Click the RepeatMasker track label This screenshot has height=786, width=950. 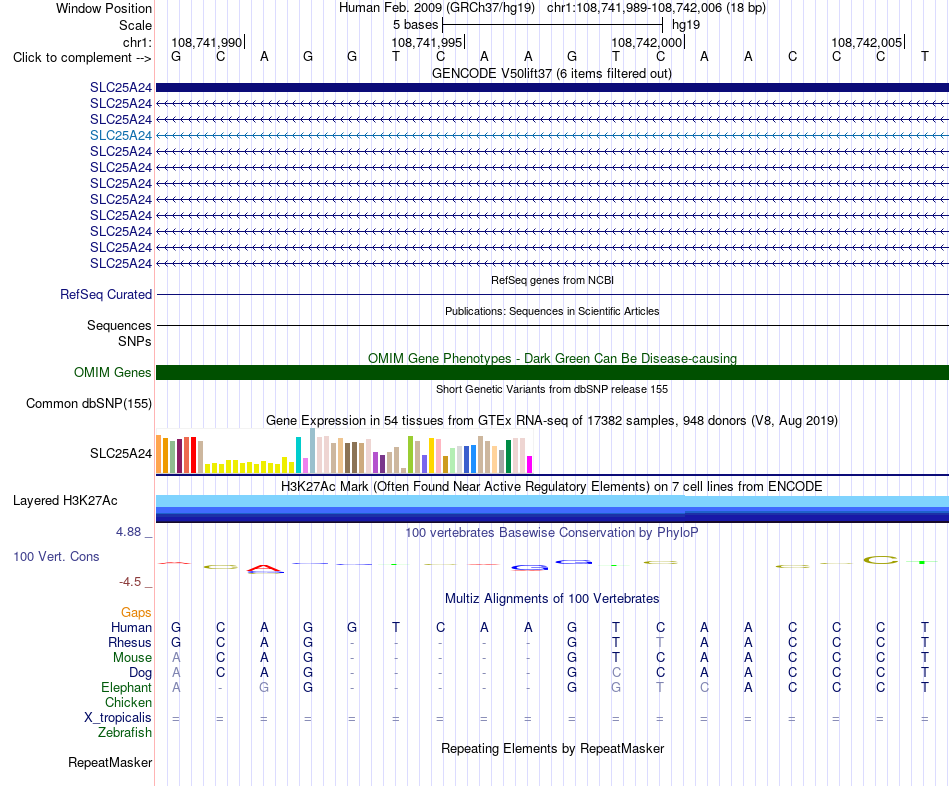coord(110,762)
